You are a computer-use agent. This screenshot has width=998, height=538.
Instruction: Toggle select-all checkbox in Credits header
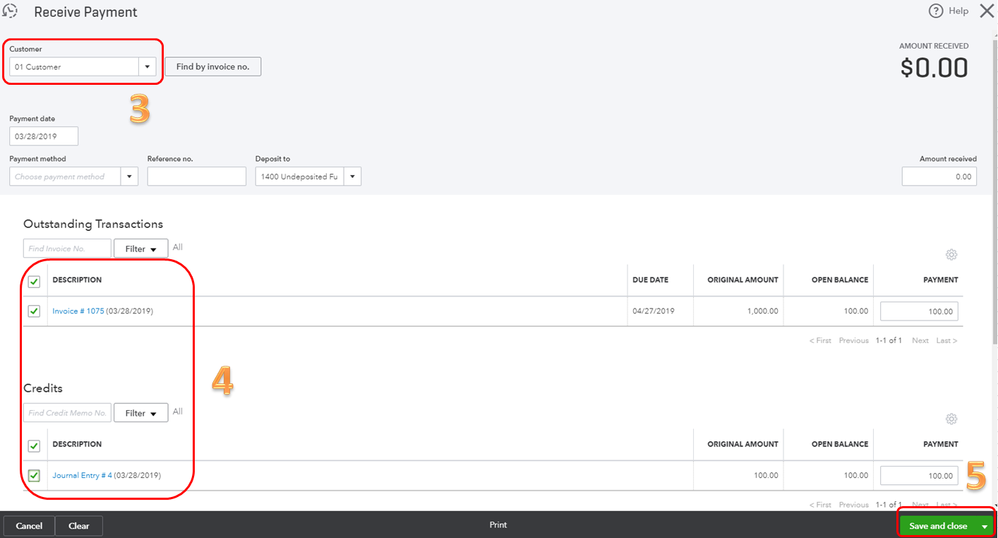pos(34,446)
